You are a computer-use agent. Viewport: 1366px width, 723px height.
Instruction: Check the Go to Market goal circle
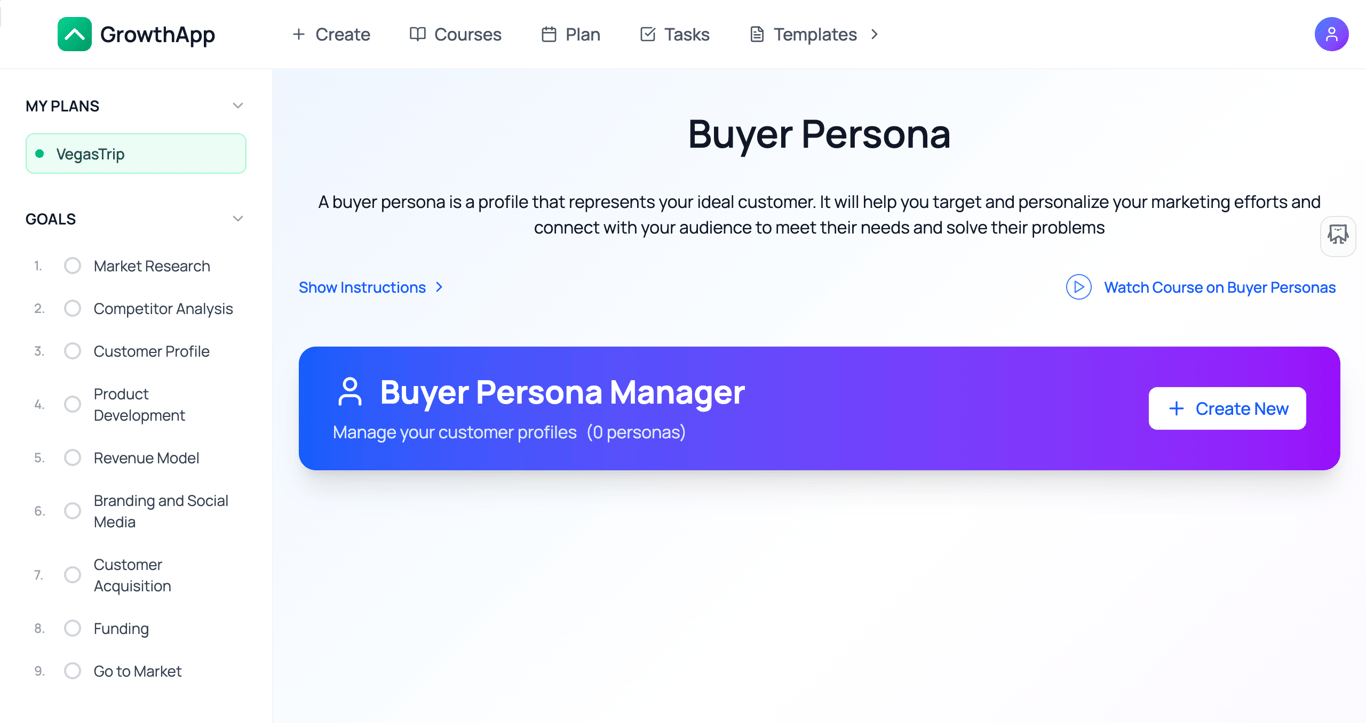click(72, 671)
